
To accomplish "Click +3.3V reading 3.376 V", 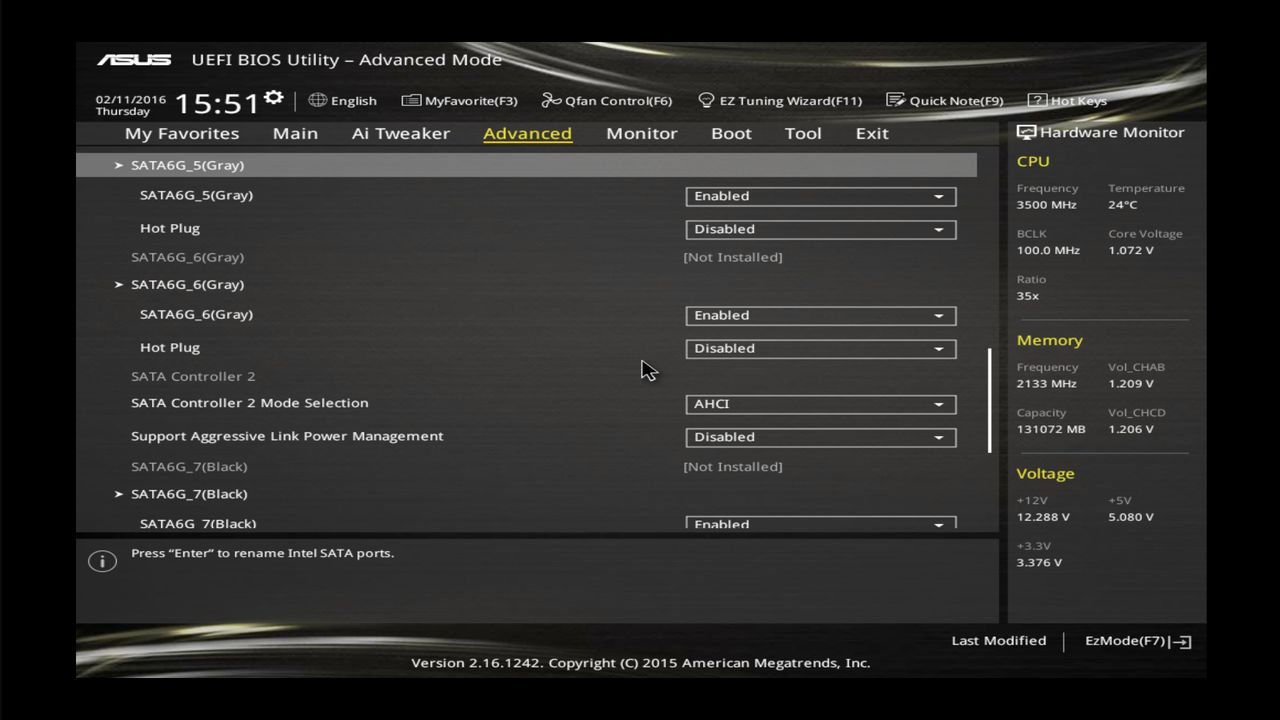I will pyautogui.click(x=1039, y=562).
